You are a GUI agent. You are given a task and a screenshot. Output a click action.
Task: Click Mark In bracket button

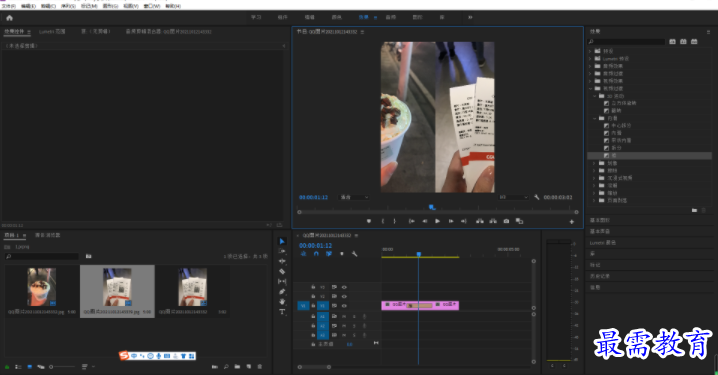[383, 221]
